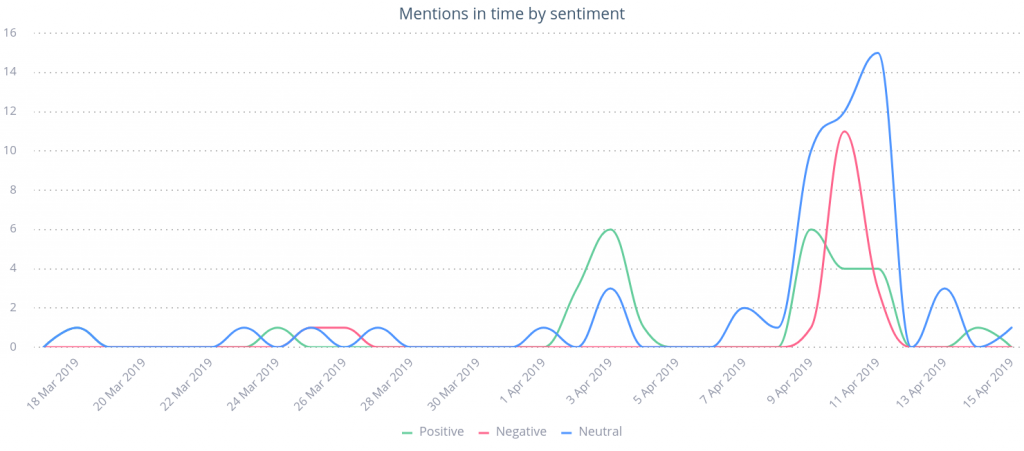Click the pink Negative legend line marker
Image resolution: width=1024 pixels, height=451 pixels.
pyautogui.click(x=486, y=432)
